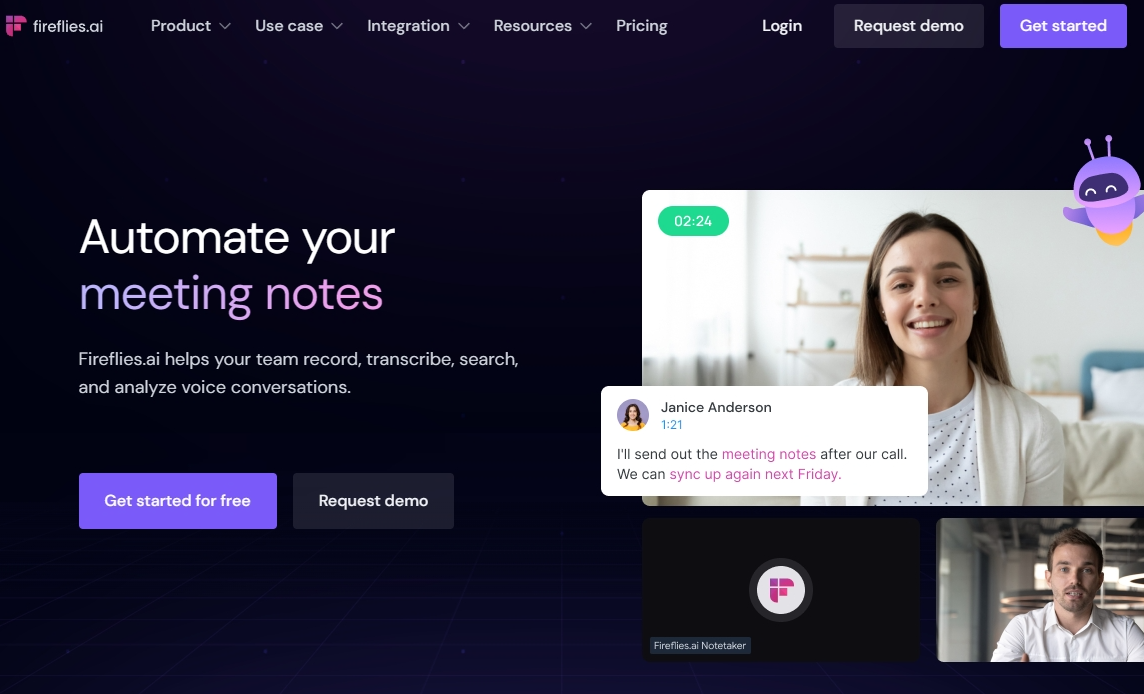Click the Get started button in the header
Screen dimensions: 1144x694
pos(1063,26)
